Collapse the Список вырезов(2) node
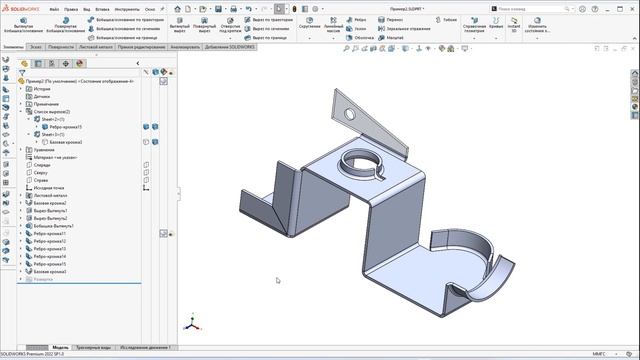This screenshot has height=360, width=640. point(21,111)
